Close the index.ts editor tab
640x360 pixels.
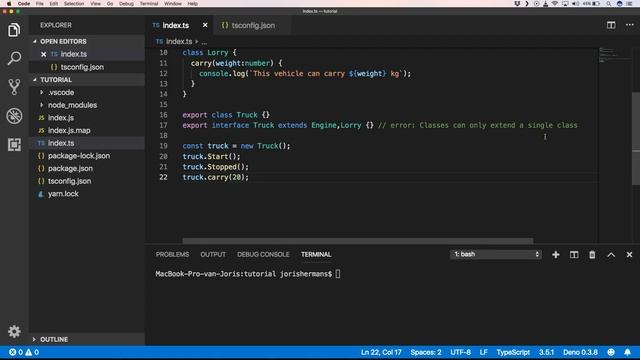point(205,25)
